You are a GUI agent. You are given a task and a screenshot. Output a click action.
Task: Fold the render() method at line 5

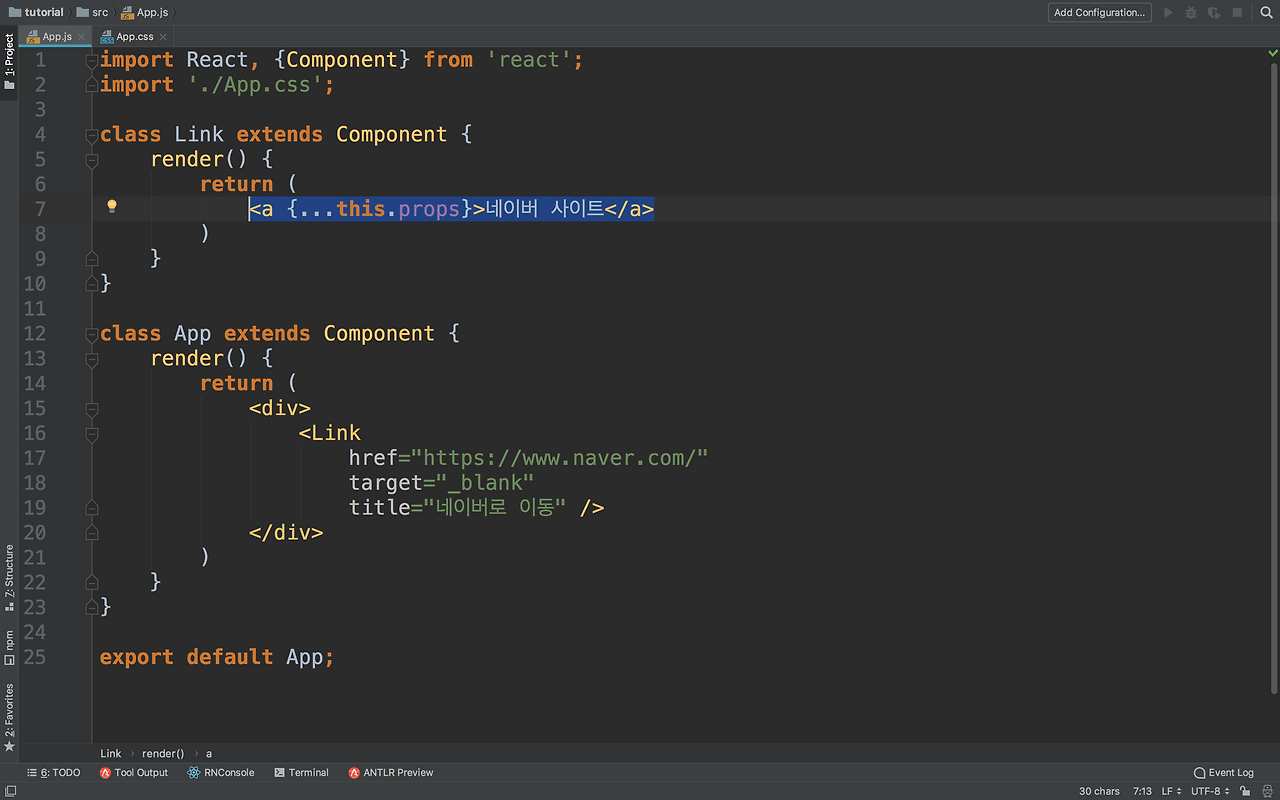pos(92,160)
